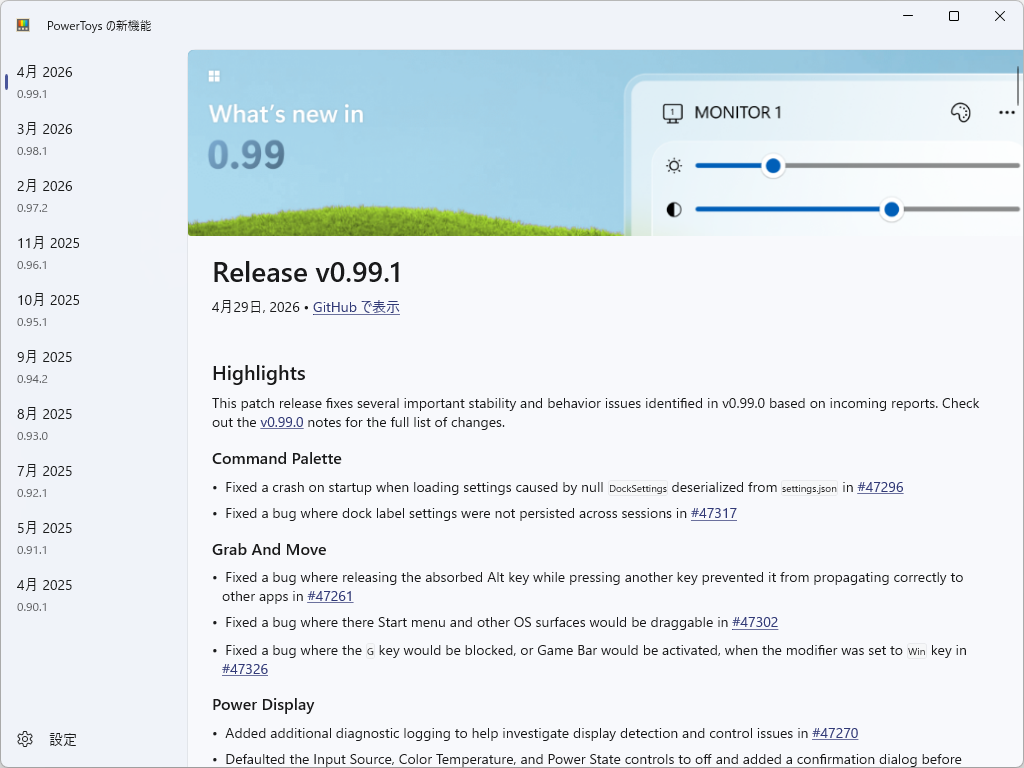The height and width of the screenshot is (768, 1024).
Task: Click the Win key code label
Action: pyautogui.click(x=916, y=651)
